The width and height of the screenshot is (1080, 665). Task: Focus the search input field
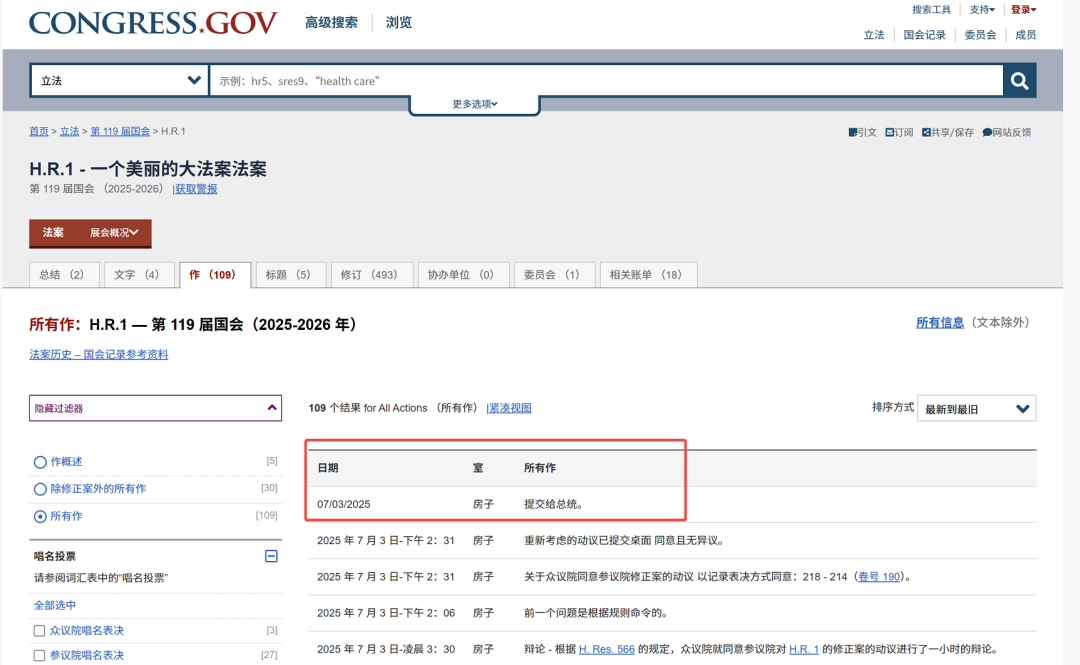606,81
